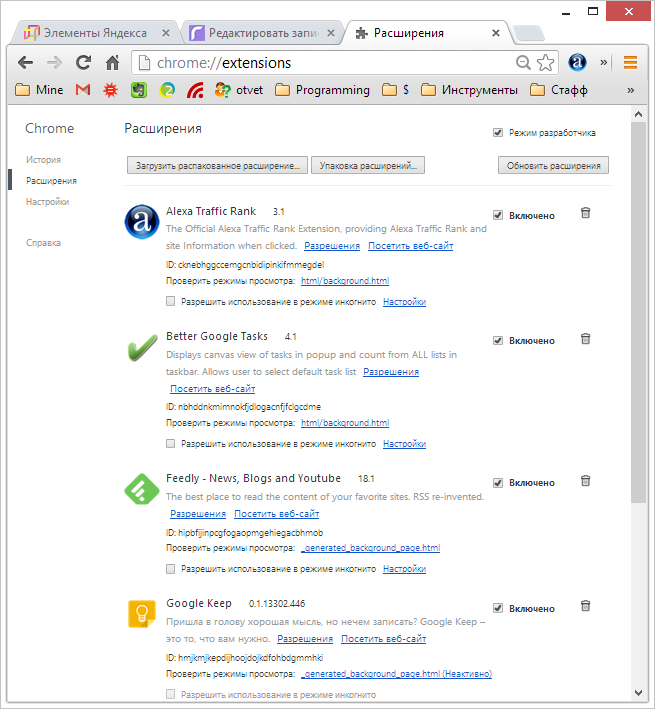Remove Feedly extension with trash icon
Image resolution: width=655 pixels, height=709 pixels.
click(585, 481)
